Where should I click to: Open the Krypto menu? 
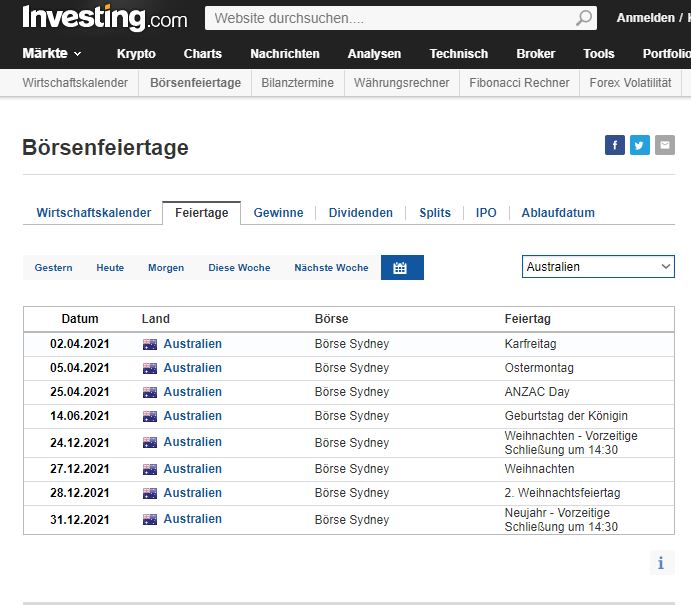[136, 53]
